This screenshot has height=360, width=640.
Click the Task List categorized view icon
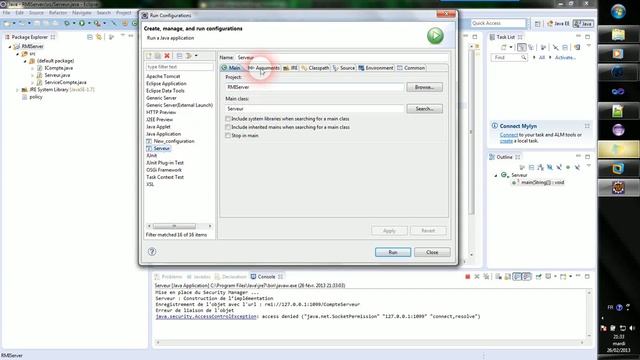(x=522, y=47)
